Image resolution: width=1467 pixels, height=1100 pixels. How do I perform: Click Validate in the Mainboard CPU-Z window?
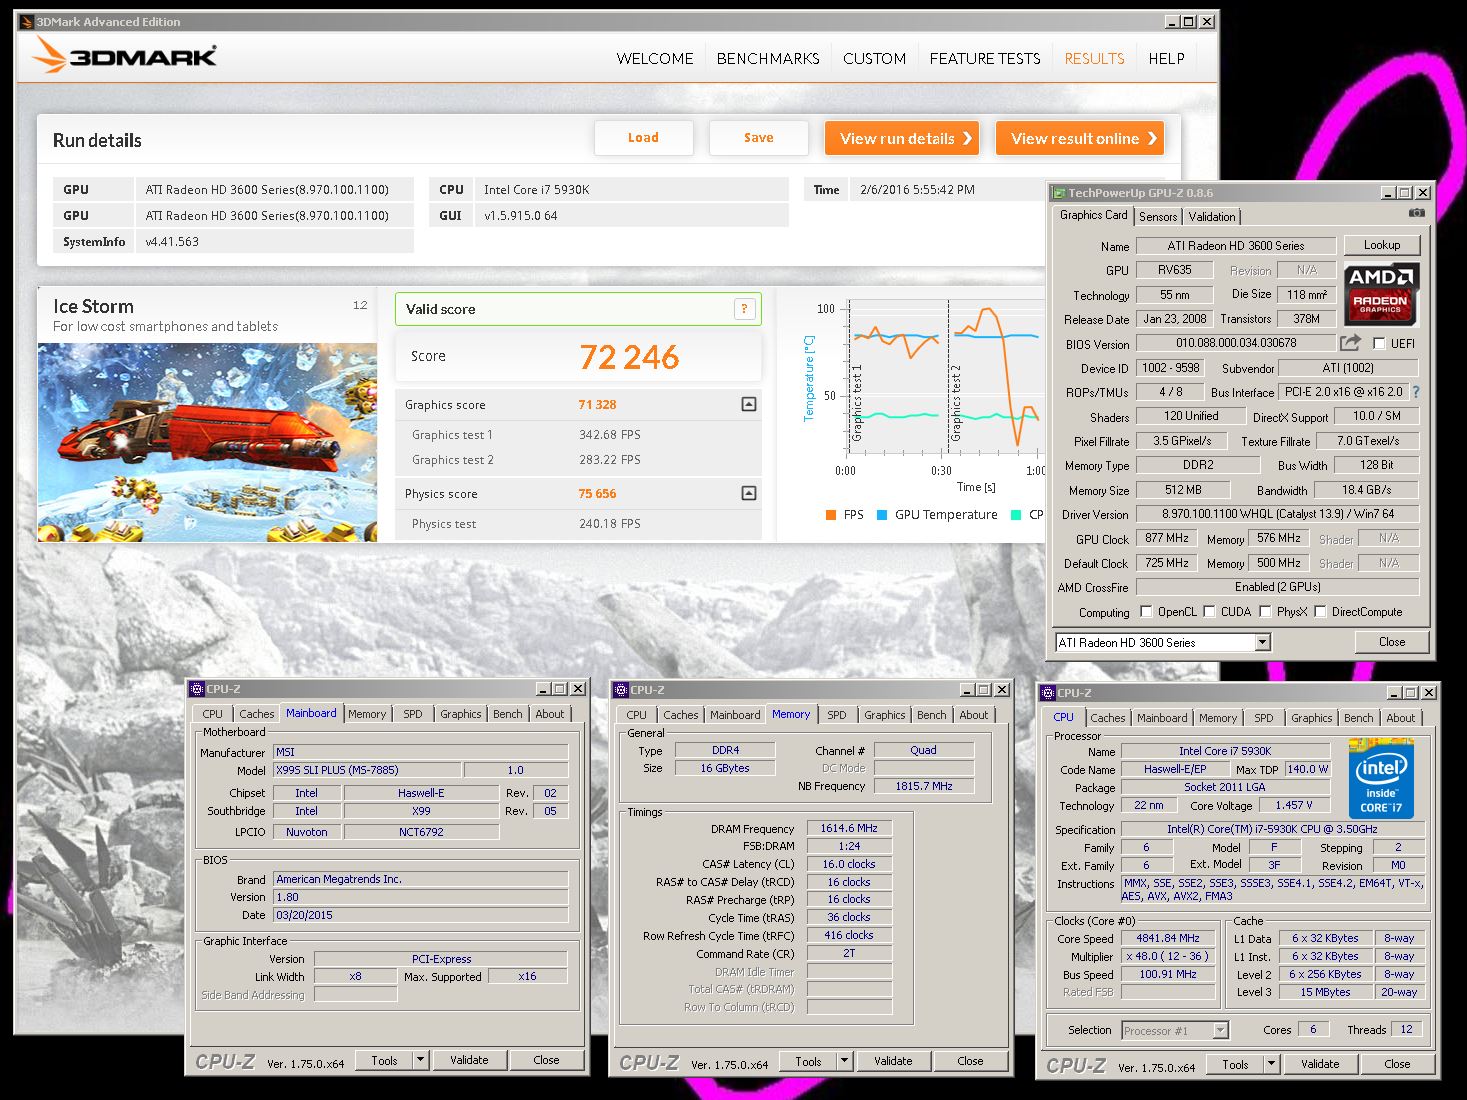[469, 1060]
